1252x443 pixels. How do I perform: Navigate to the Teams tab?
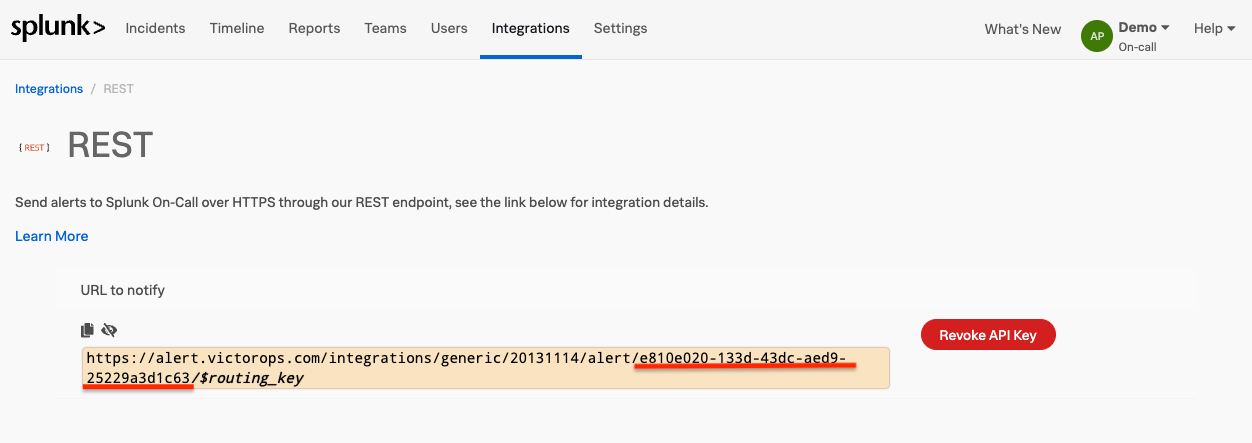(385, 29)
